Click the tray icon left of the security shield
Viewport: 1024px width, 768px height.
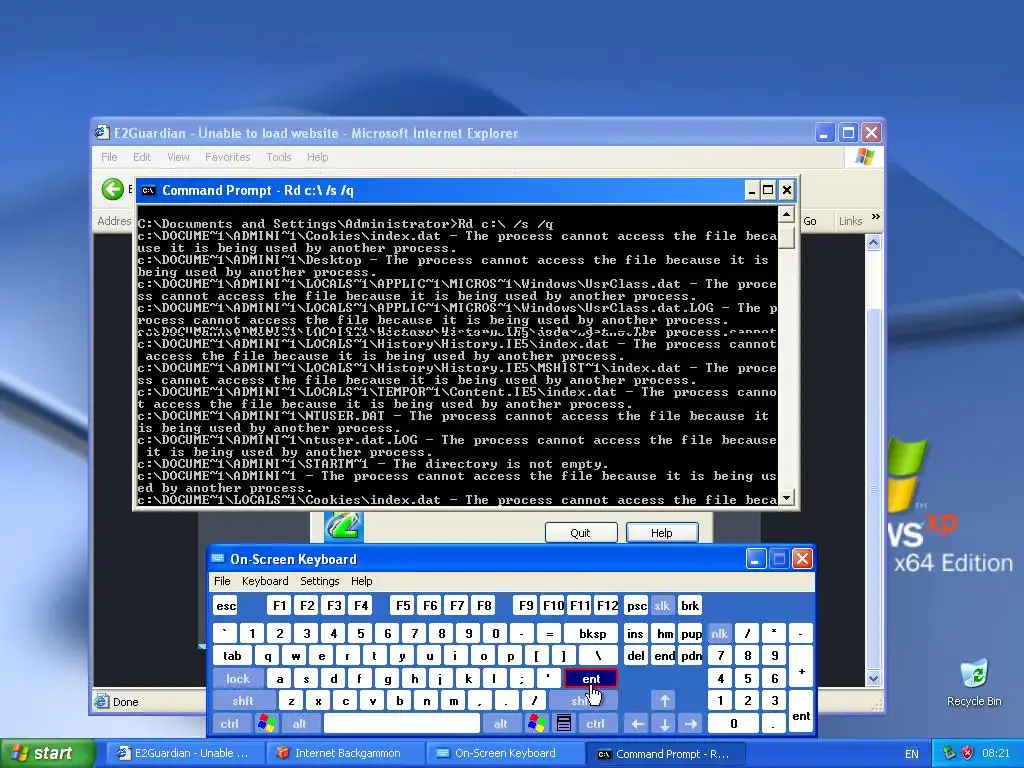point(949,753)
